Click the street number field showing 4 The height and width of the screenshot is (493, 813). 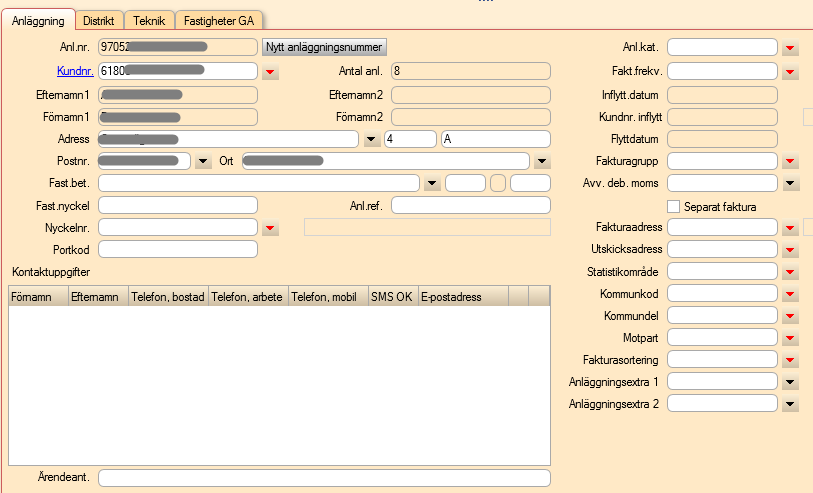tap(410, 139)
